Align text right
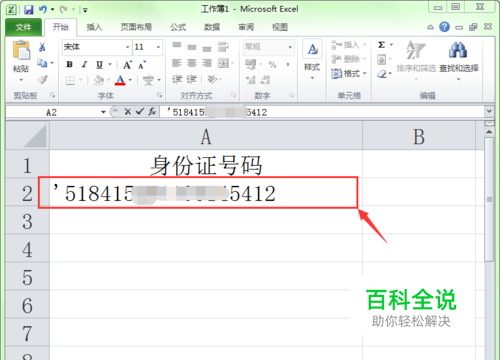The image size is (500, 360). coord(207,63)
